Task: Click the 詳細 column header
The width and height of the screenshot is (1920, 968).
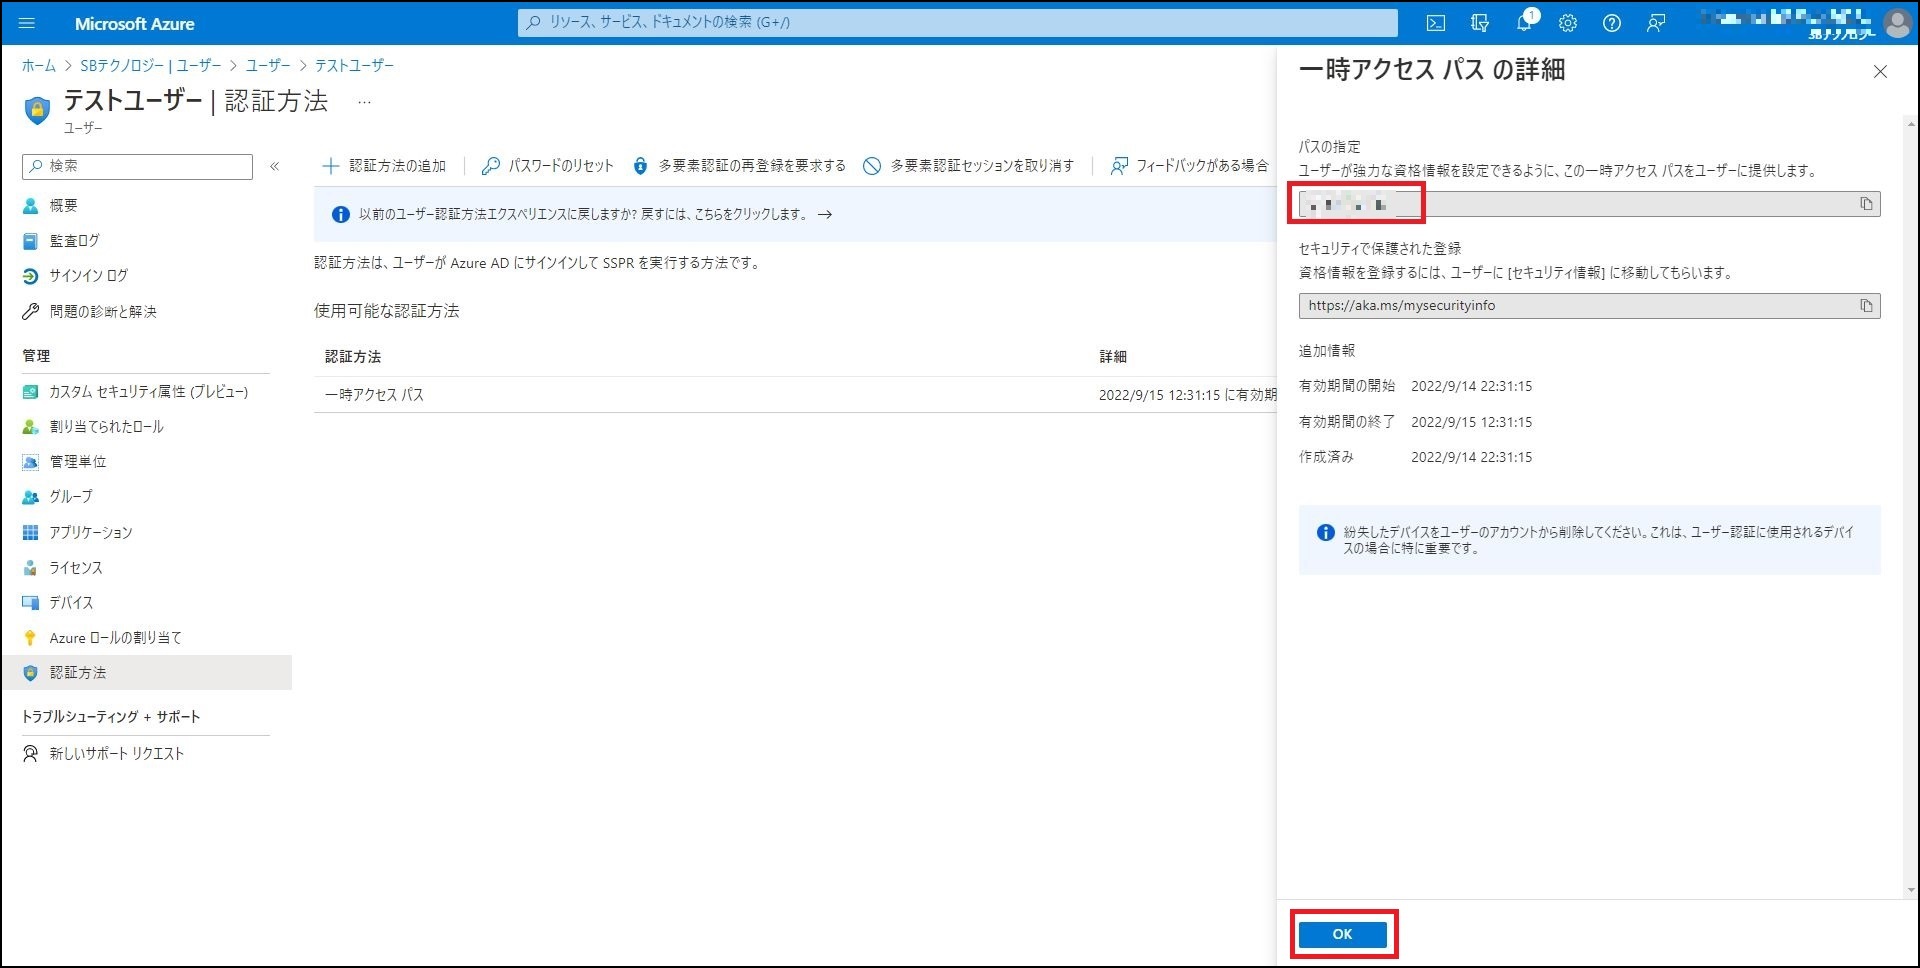Action: [1113, 357]
